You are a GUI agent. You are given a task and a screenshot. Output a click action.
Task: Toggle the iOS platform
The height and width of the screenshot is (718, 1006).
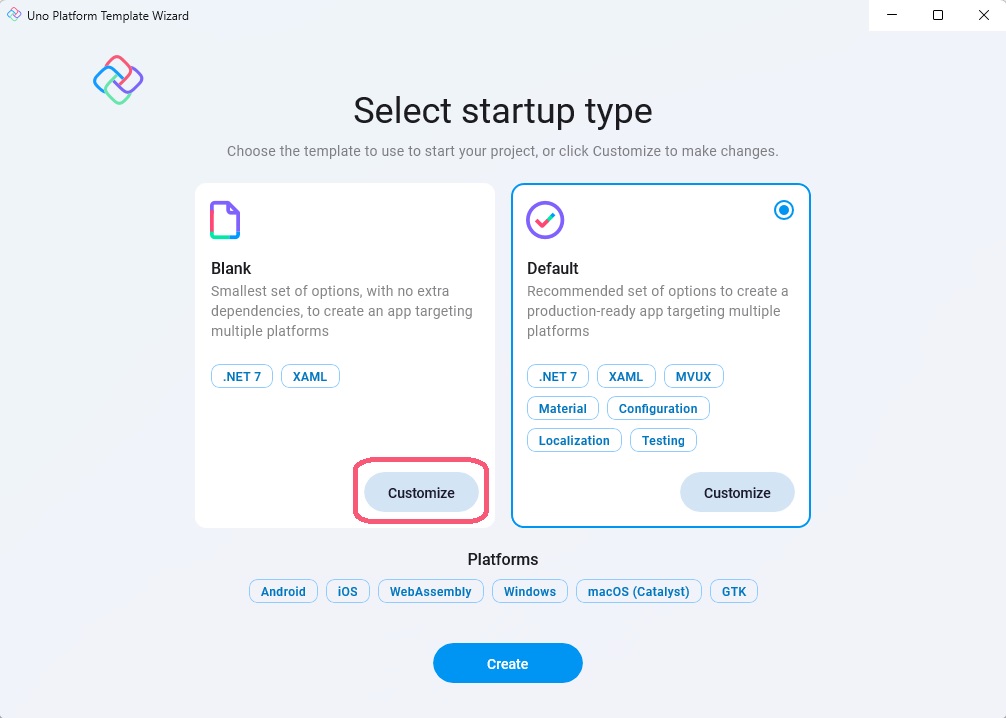(x=347, y=591)
